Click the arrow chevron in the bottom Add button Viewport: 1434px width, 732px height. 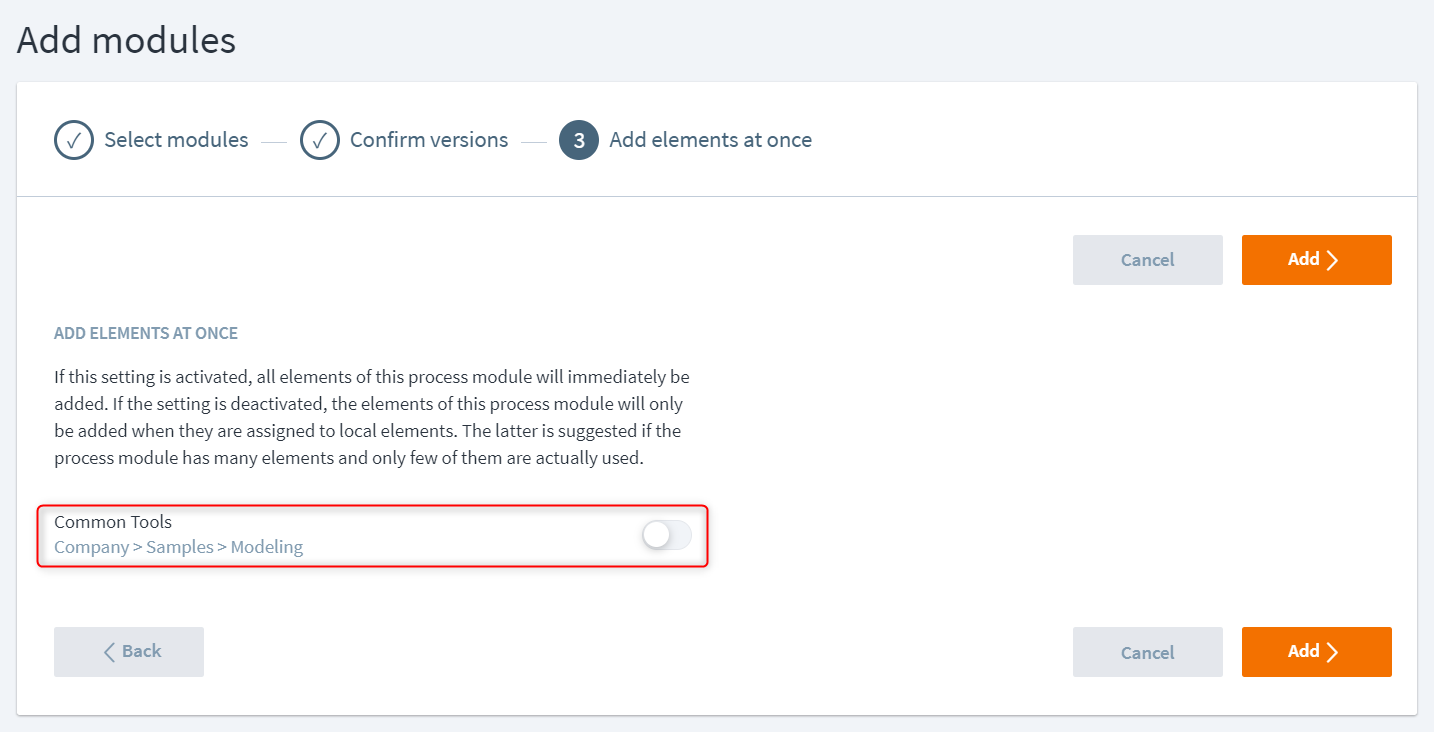[x=1332, y=652]
